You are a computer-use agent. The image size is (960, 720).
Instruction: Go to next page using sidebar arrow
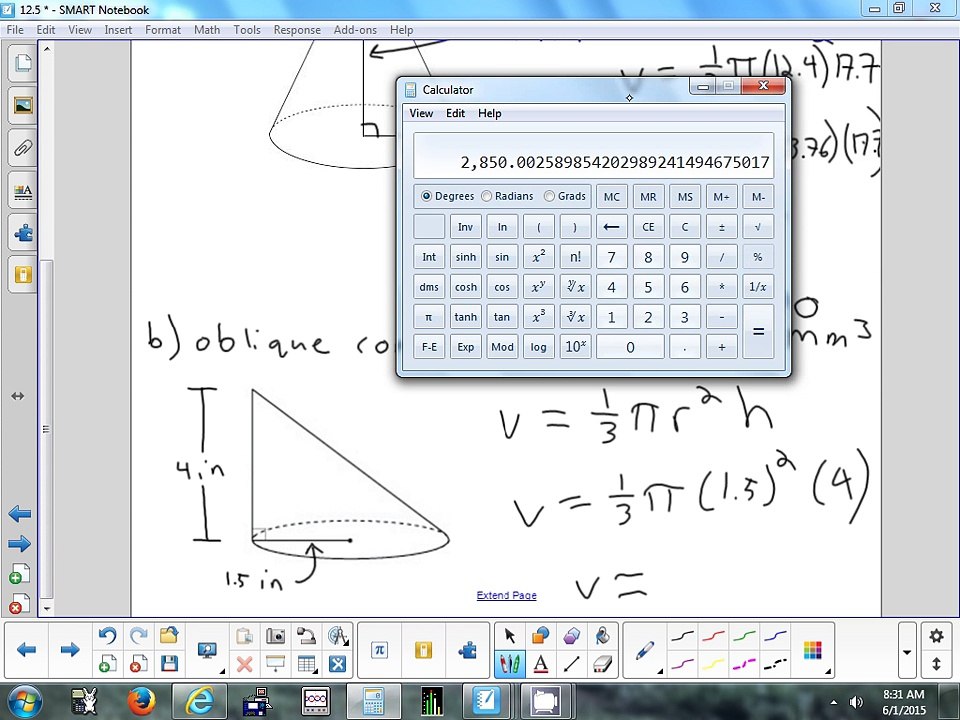click(x=20, y=543)
